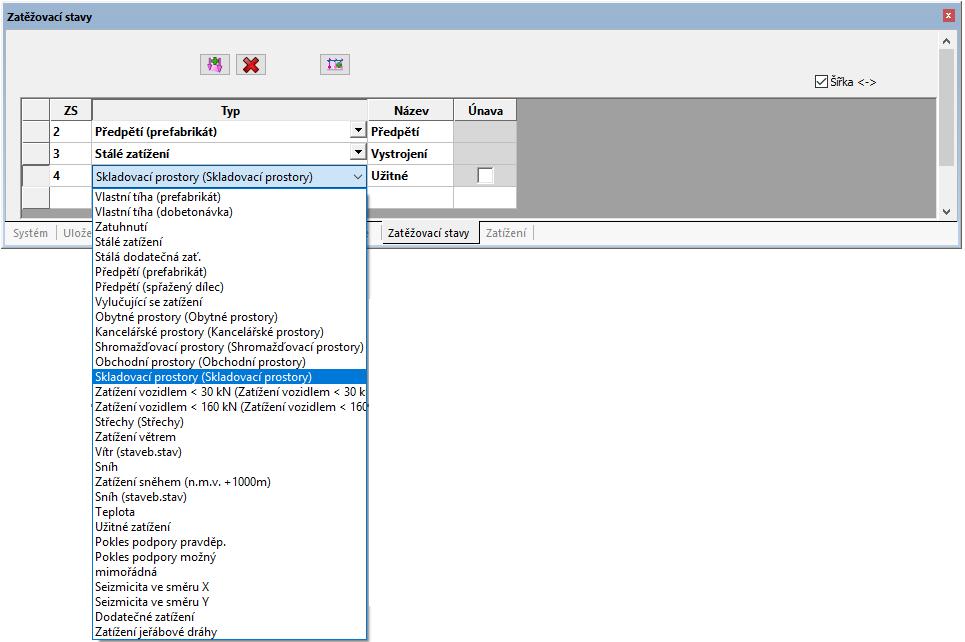Viewport: 965px width, 642px height.
Task: Choose Obchodní prostory option
Action: point(230,362)
